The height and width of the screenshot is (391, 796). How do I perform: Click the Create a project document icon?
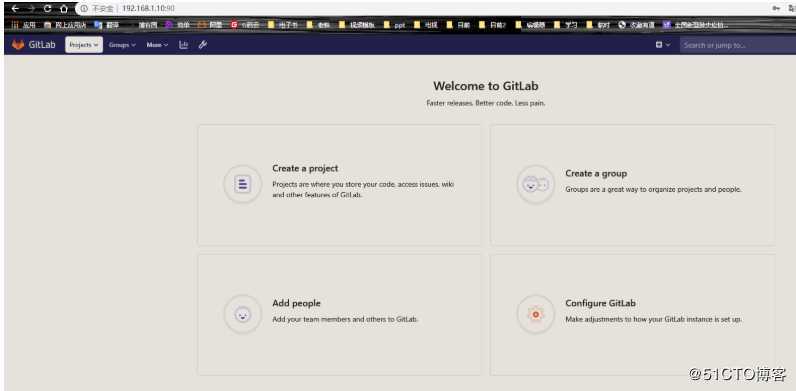tap(243, 184)
